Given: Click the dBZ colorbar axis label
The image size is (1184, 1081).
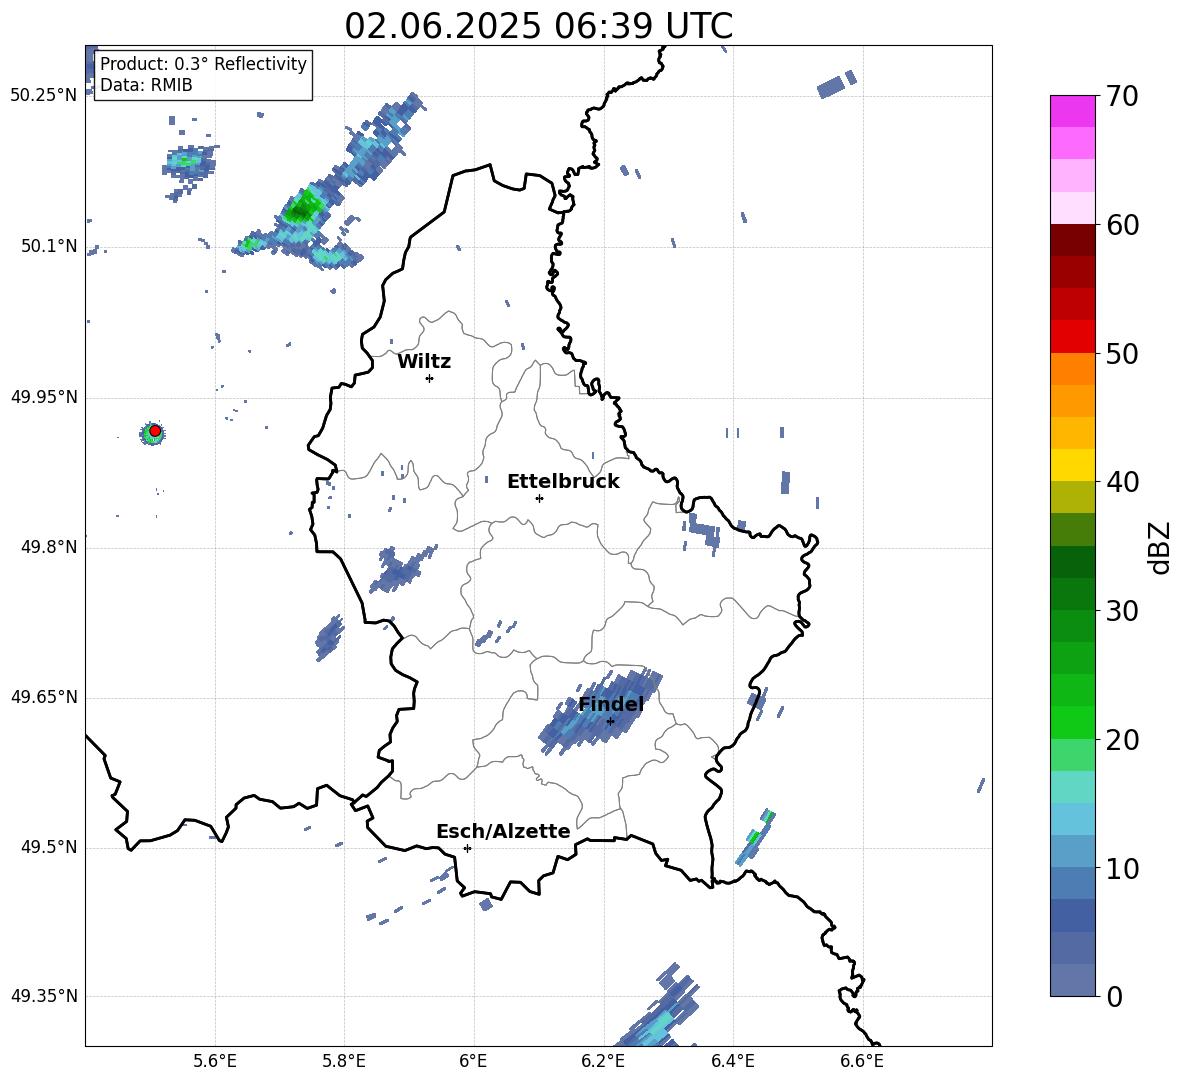Looking at the screenshot, I should (x=1159, y=547).
